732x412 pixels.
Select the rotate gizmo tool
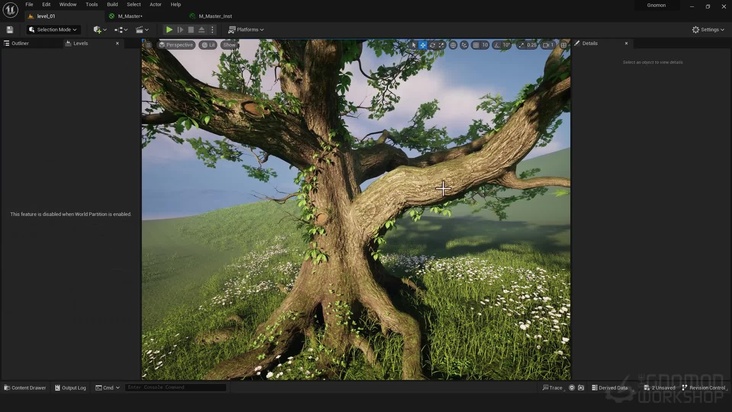pos(433,45)
